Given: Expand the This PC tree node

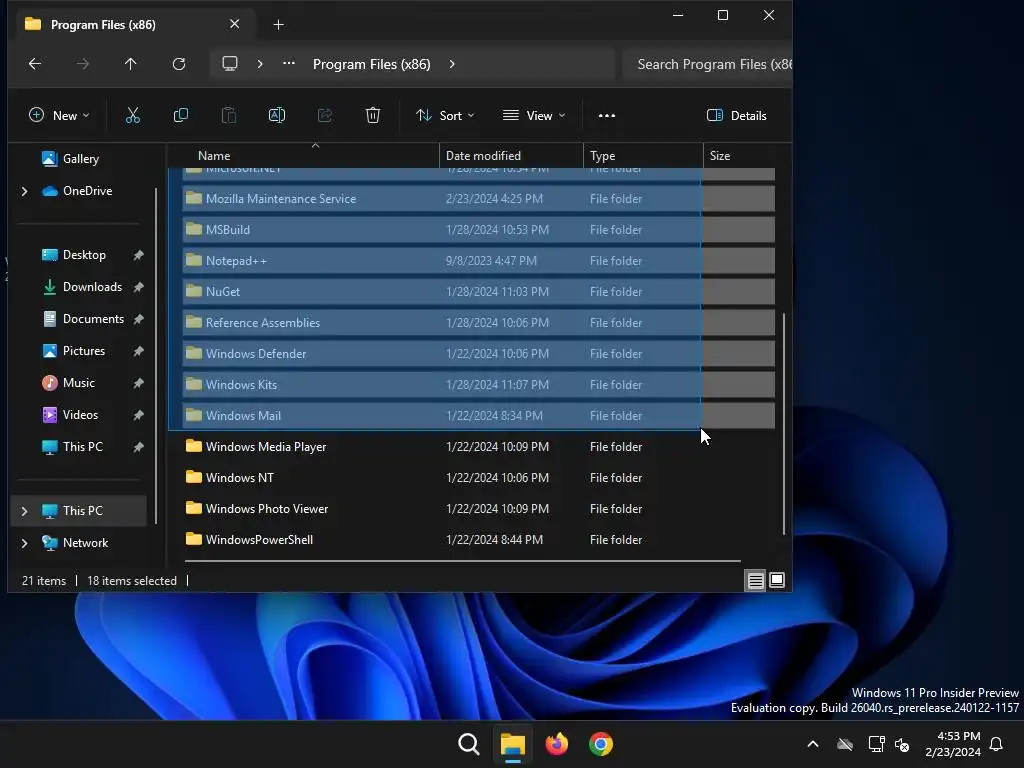Looking at the screenshot, I should click(x=25, y=511).
